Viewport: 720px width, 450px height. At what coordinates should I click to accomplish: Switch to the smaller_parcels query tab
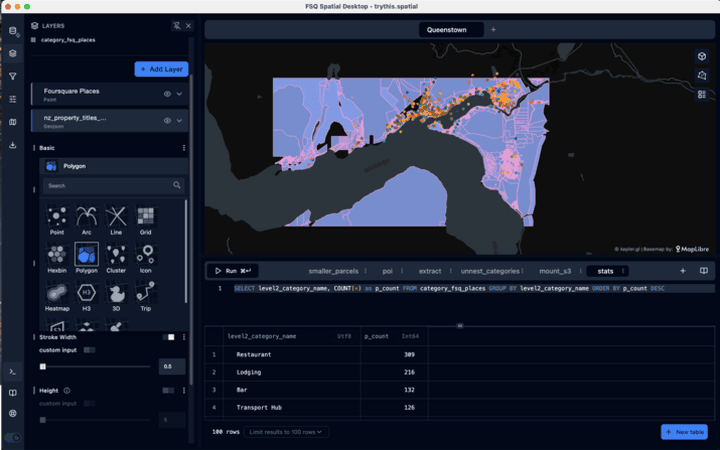pyautogui.click(x=333, y=271)
